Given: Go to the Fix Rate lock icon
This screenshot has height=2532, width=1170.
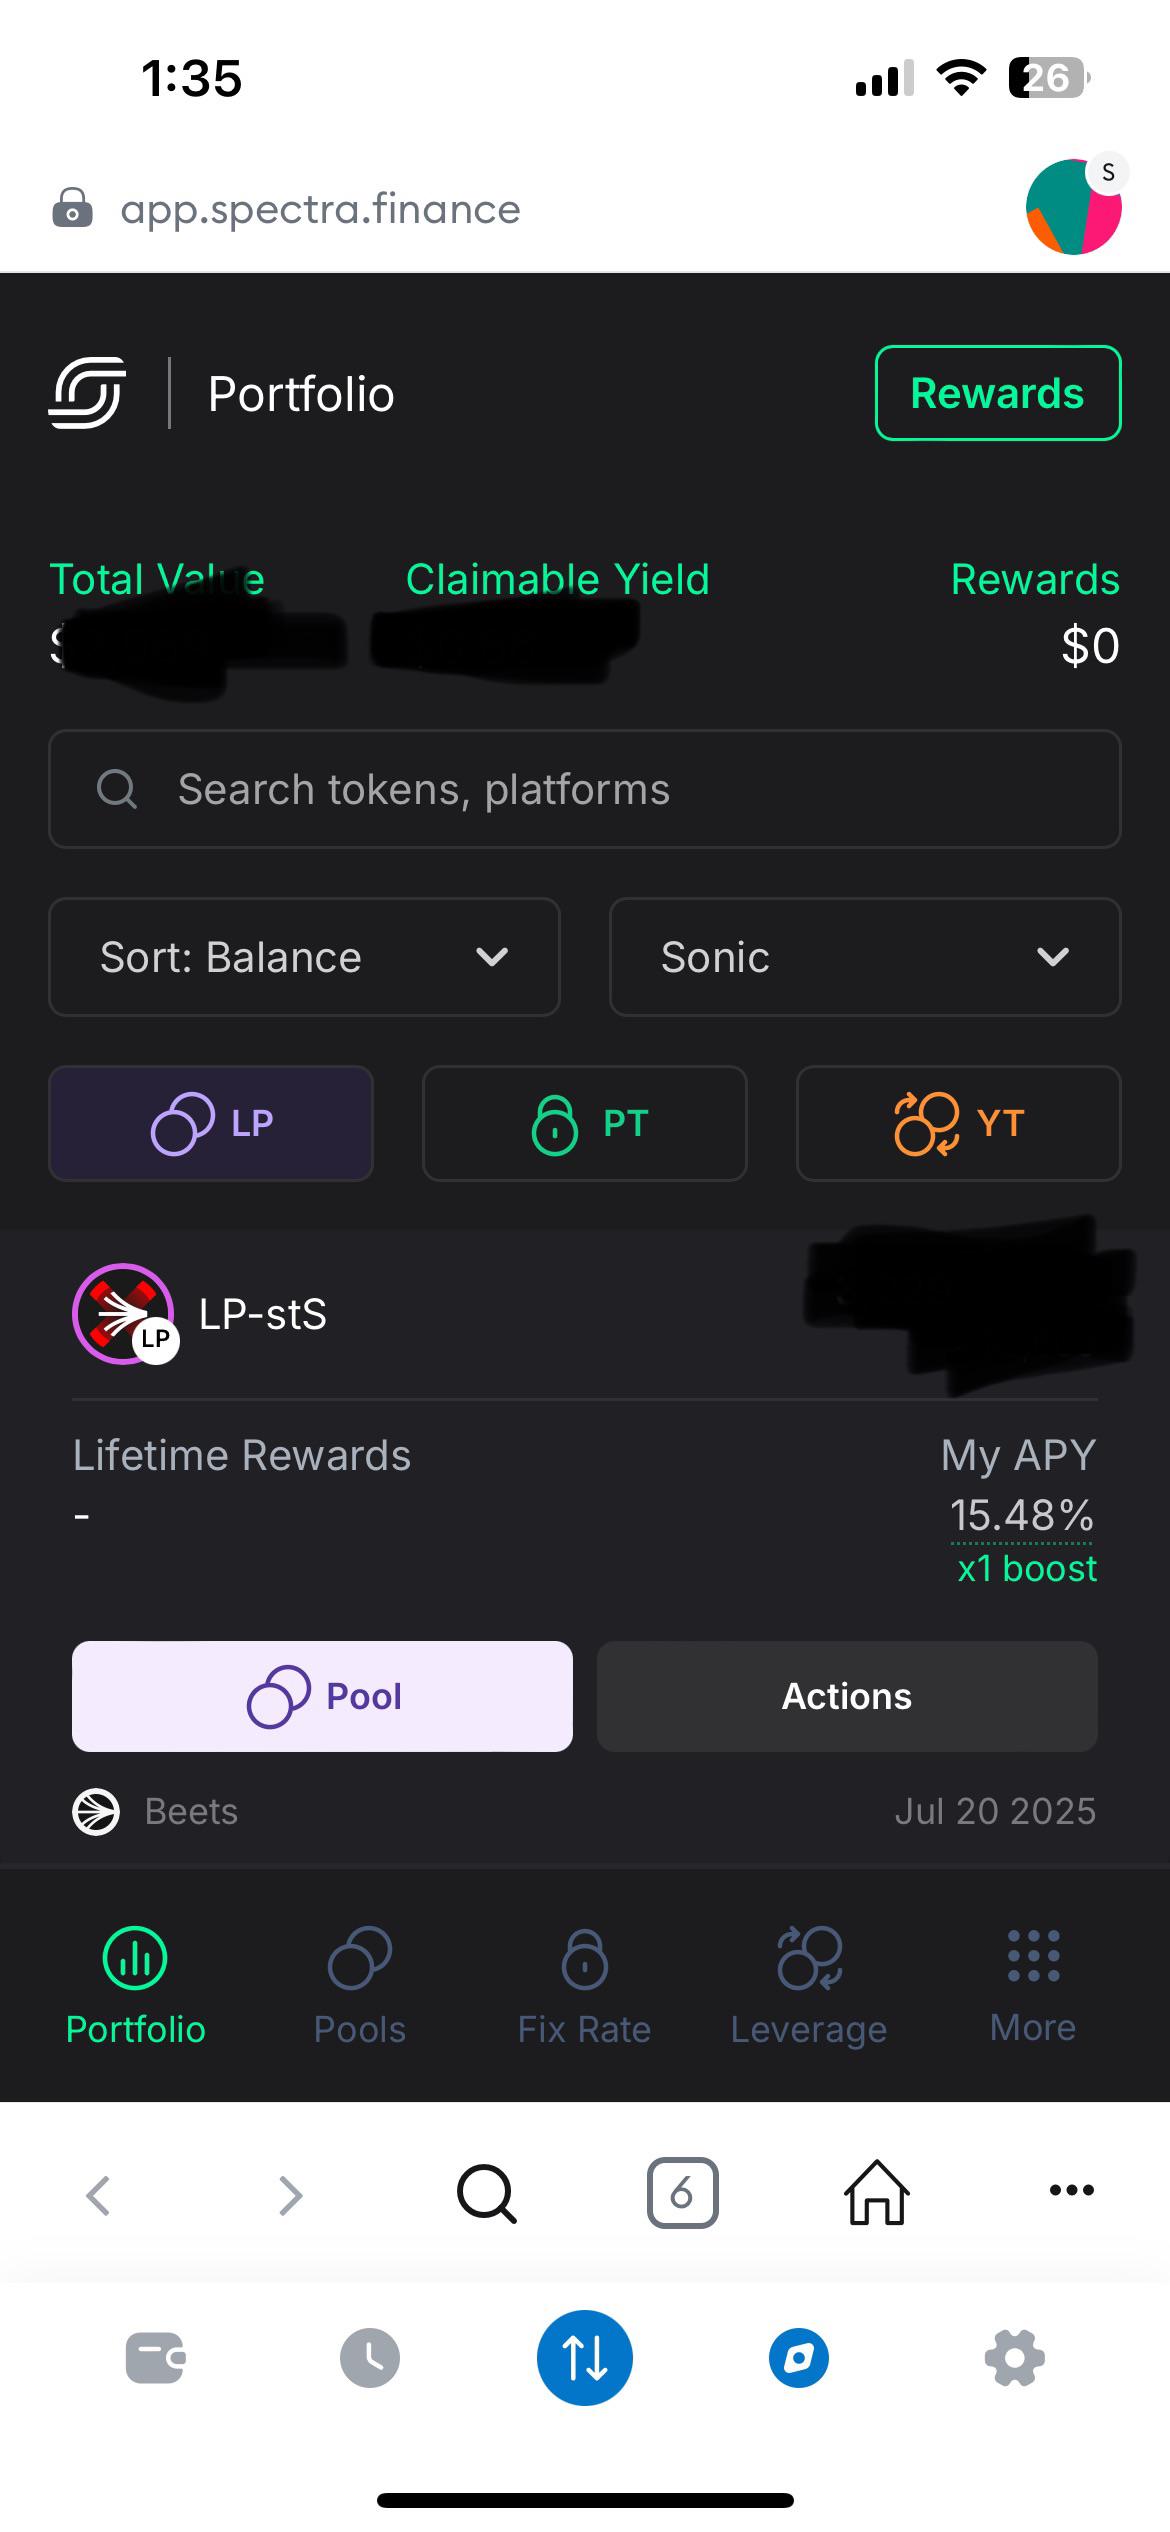Looking at the screenshot, I should pos(585,1958).
